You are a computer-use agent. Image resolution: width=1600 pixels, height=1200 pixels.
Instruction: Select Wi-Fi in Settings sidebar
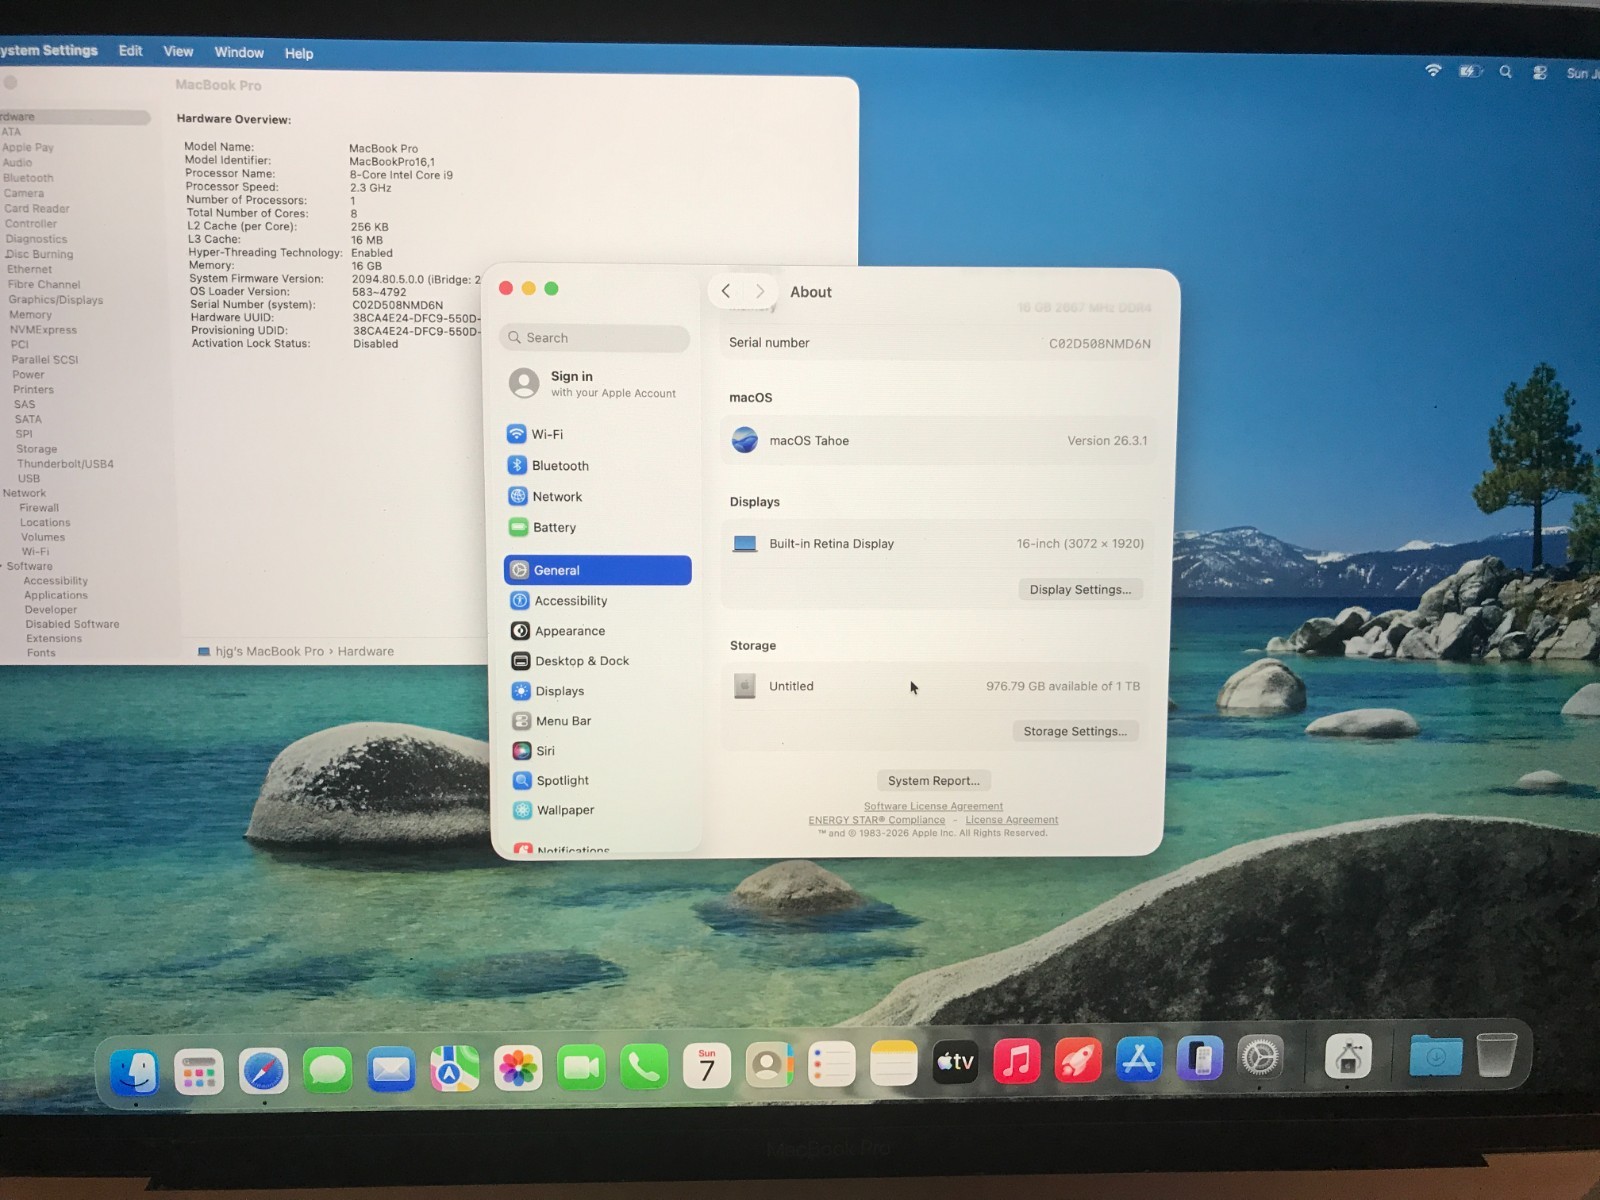click(x=597, y=434)
